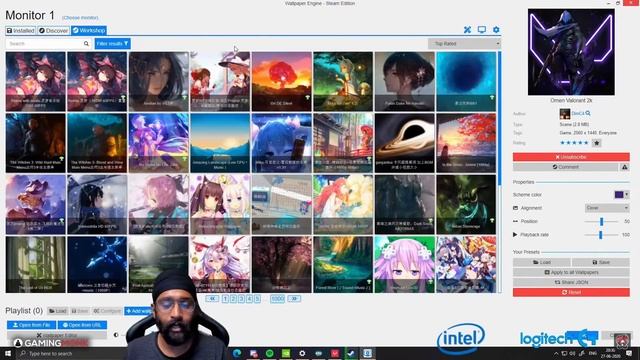Viewport: 640px width, 360px height.
Task: Expand the Alignment dropdown
Action: pyautogui.click(x=607, y=208)
